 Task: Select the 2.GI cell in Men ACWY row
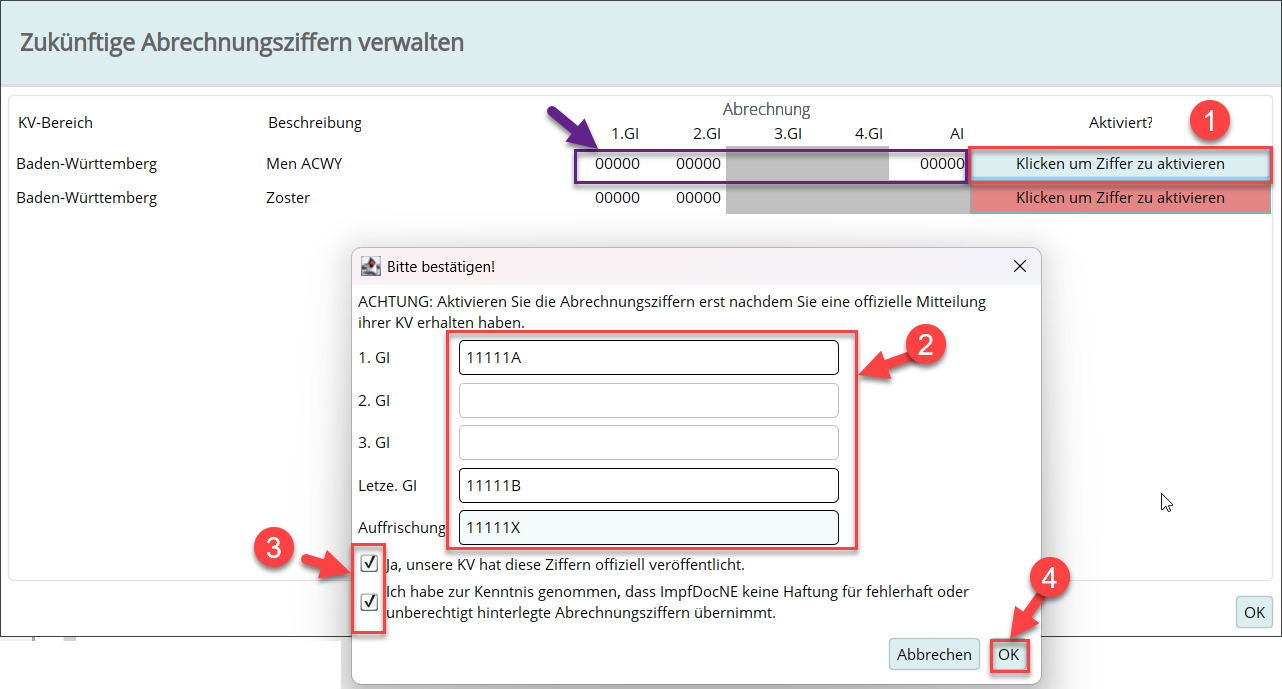[698, 164]
